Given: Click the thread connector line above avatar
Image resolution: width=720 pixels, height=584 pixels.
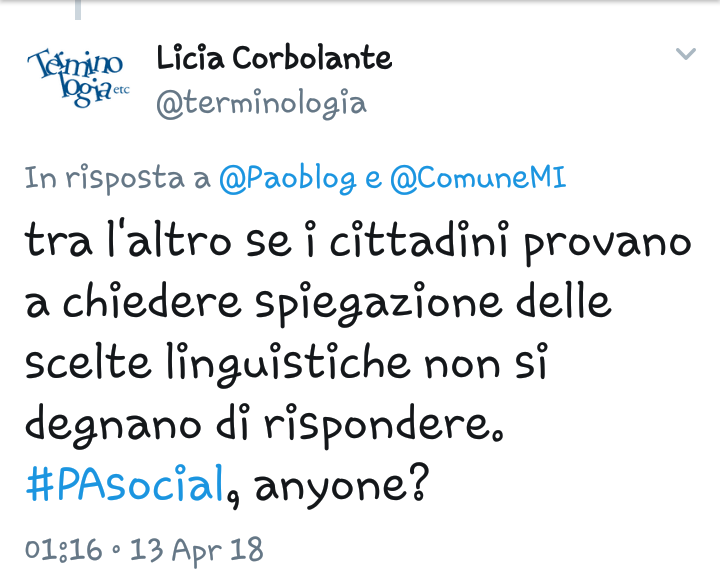Looking at the screenshot, I should point(78,10).
